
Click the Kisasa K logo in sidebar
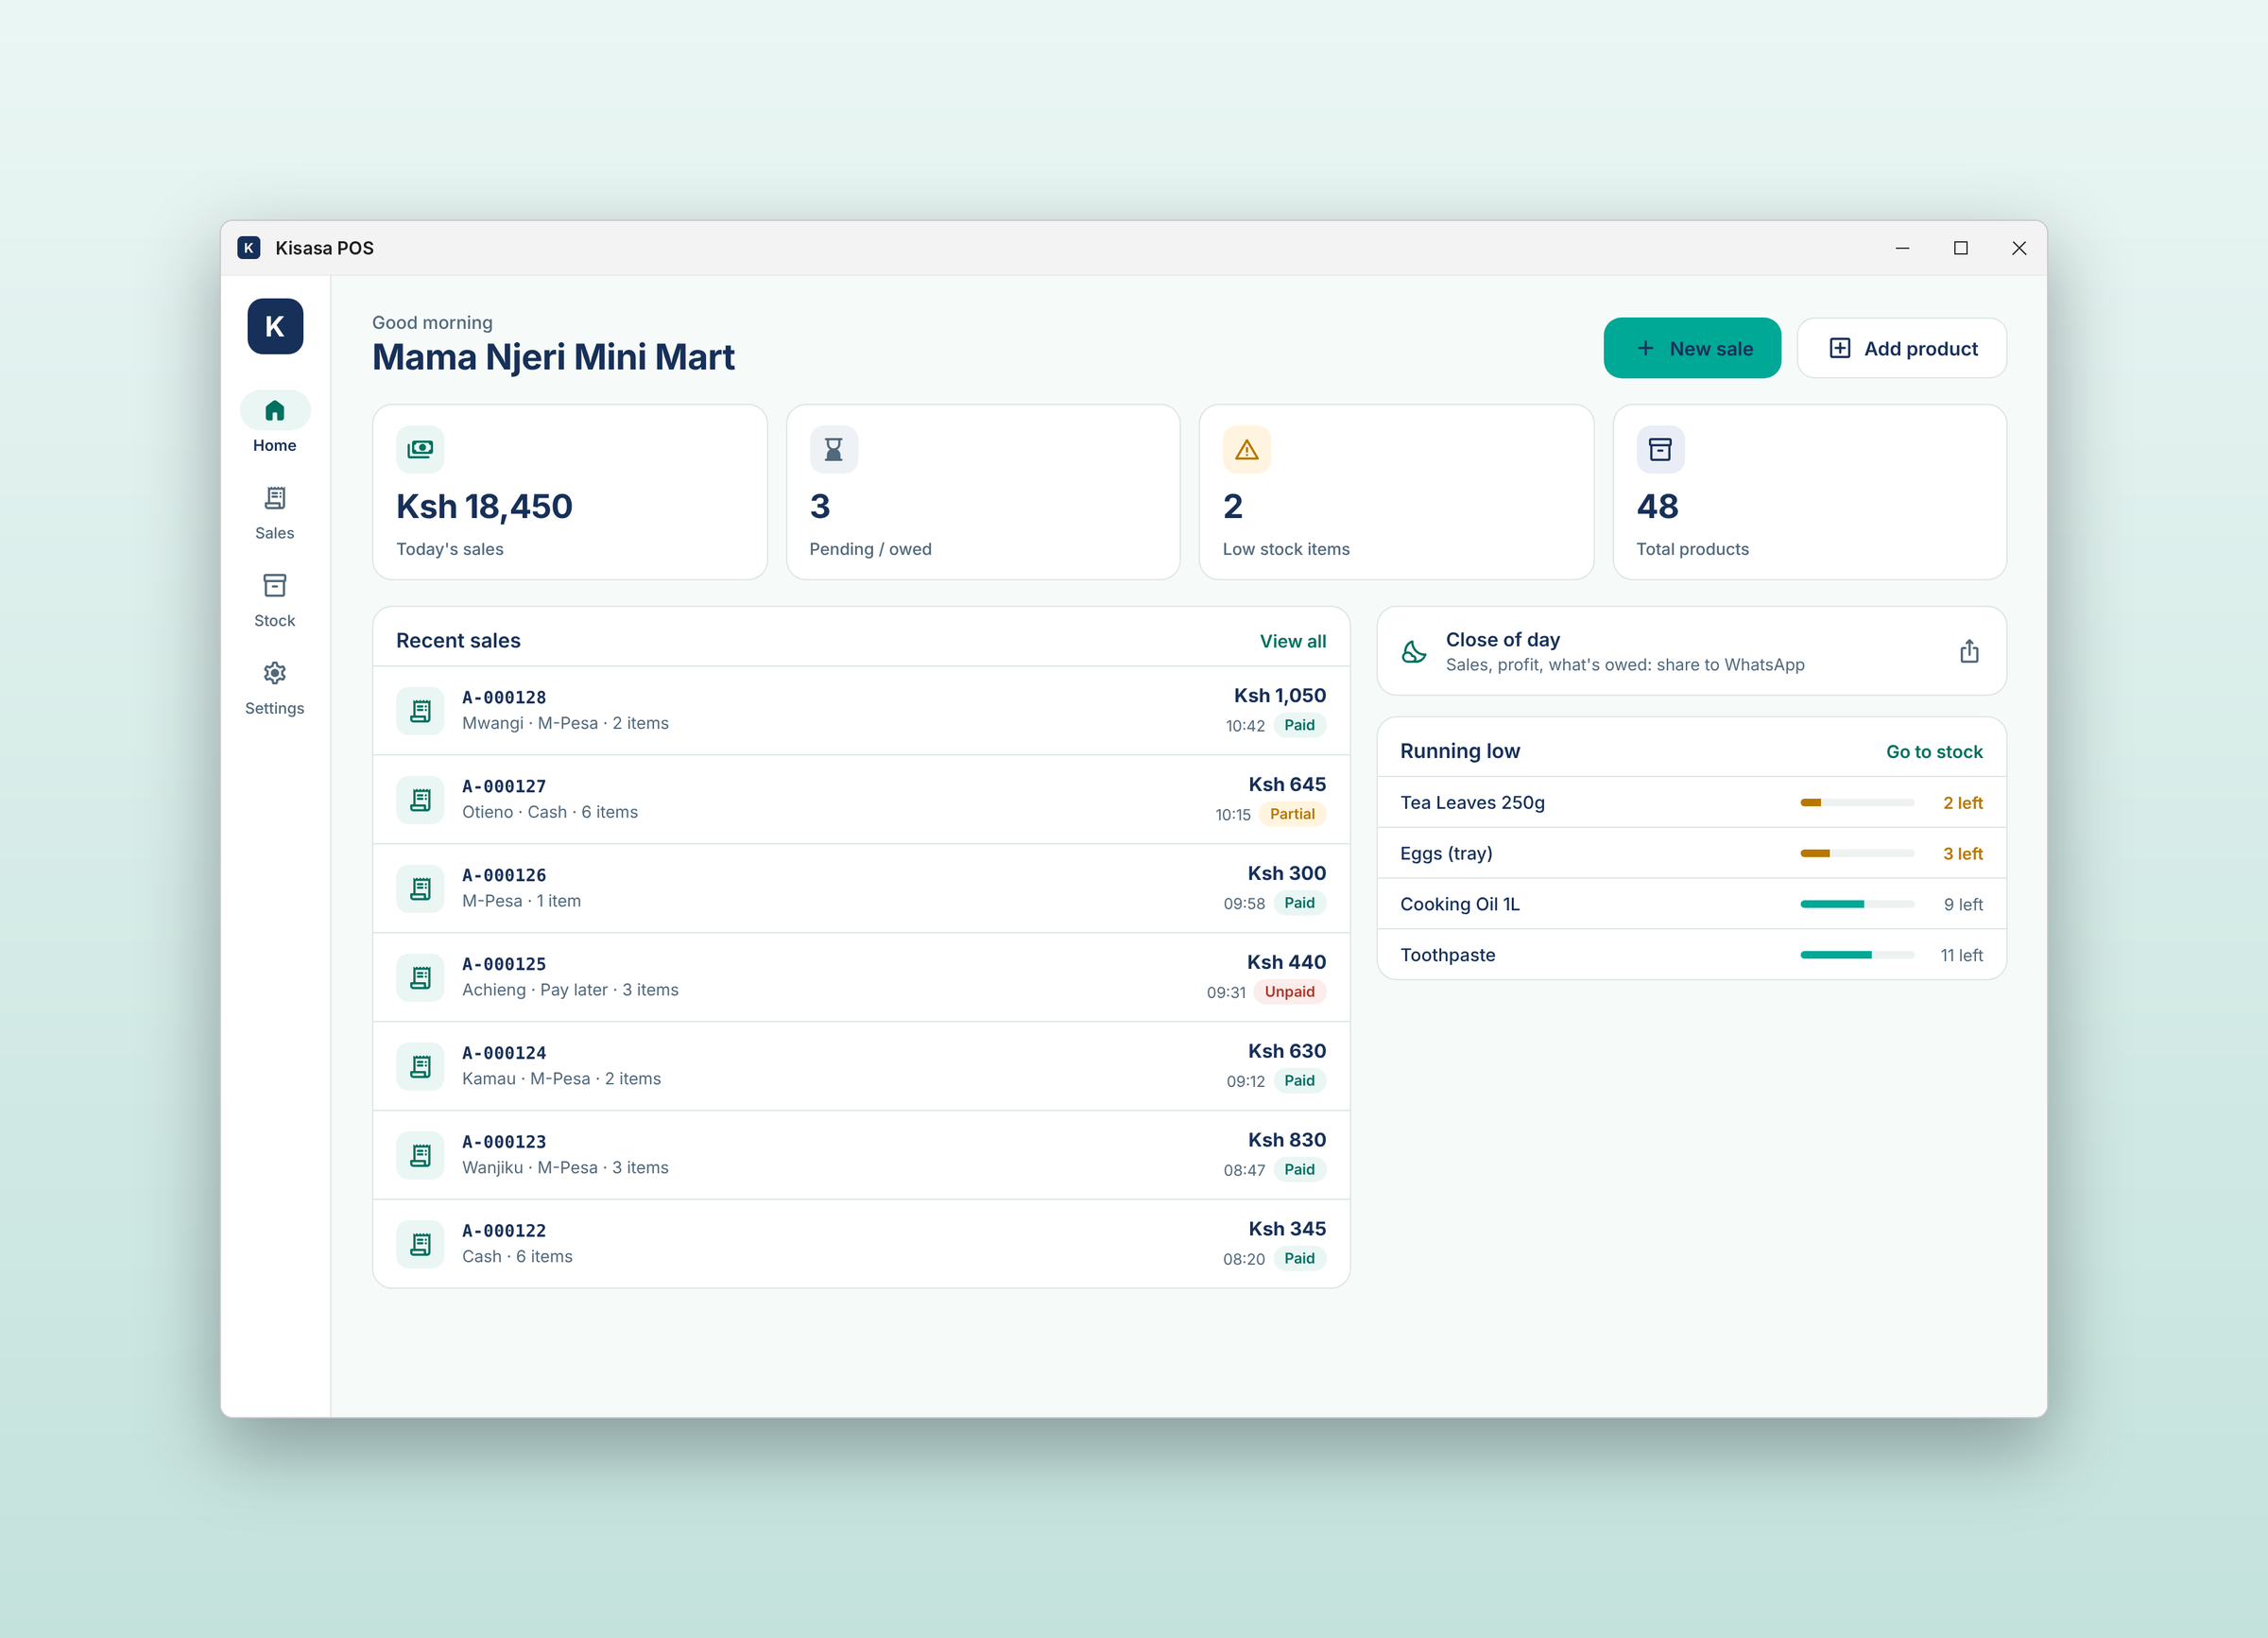point(275,326)
